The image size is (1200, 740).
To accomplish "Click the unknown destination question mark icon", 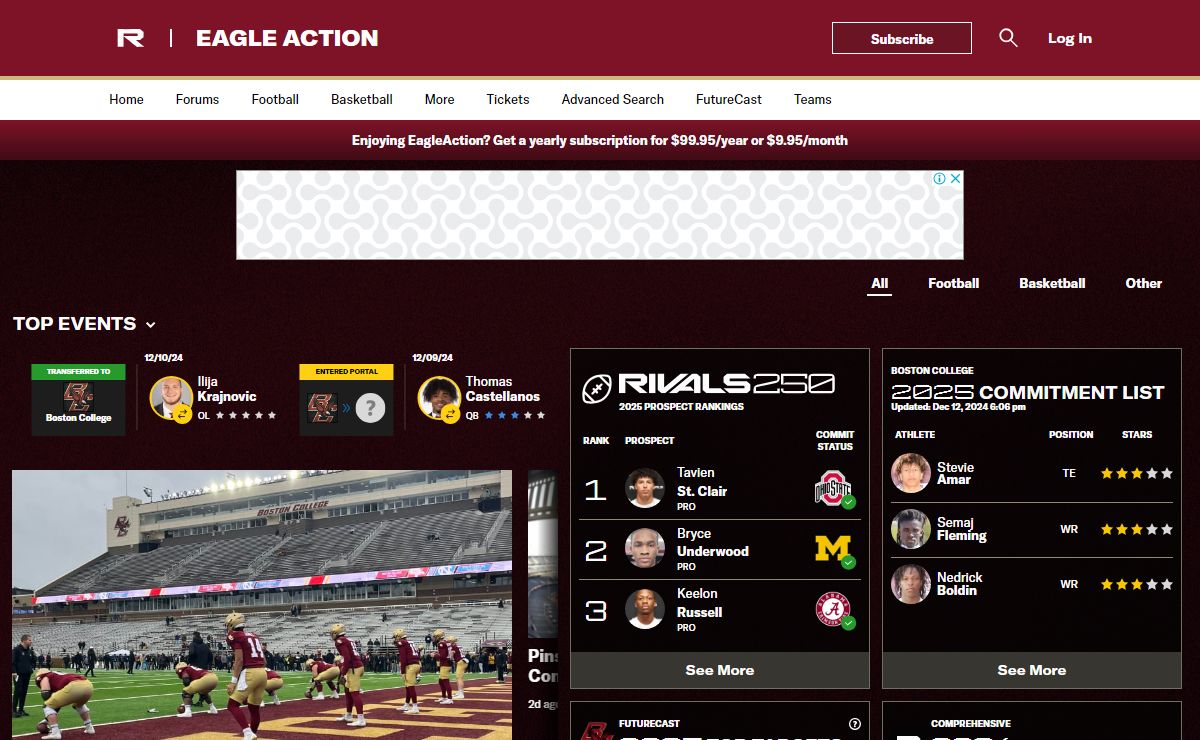I will [370, 408].
